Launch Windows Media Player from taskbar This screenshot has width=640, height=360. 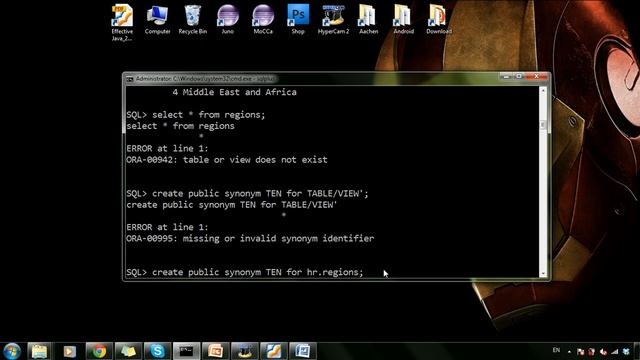tap(69, 351)
